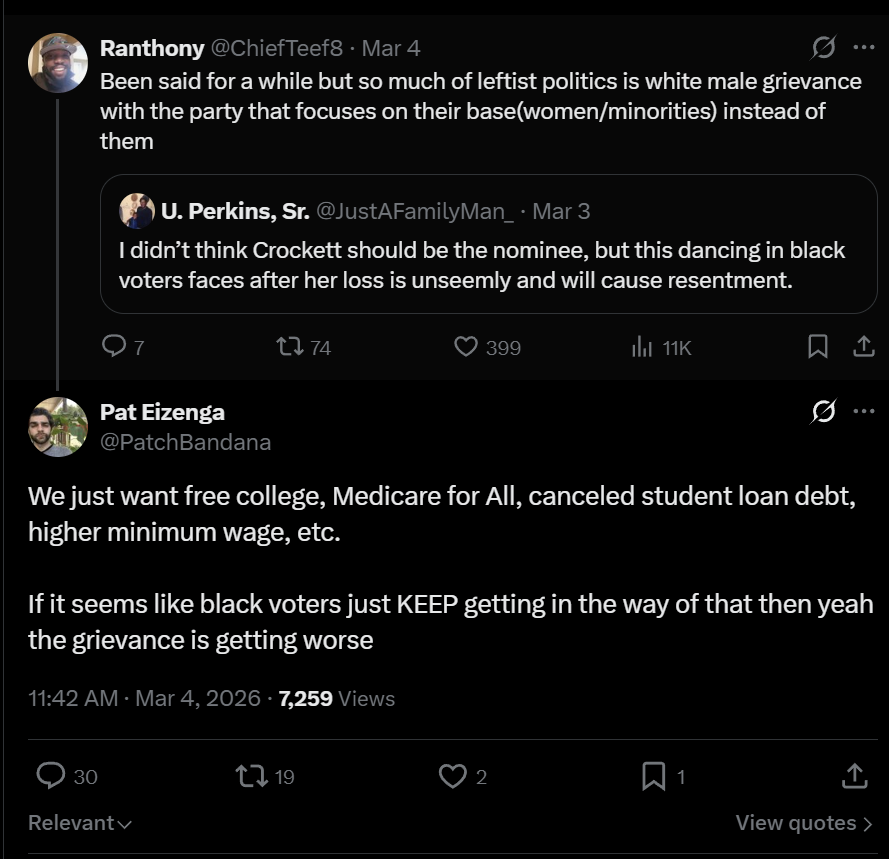Repost Pat Eizenga's post with 19 reposts
Screen dimensions: 889x859
tap(248, 776)
